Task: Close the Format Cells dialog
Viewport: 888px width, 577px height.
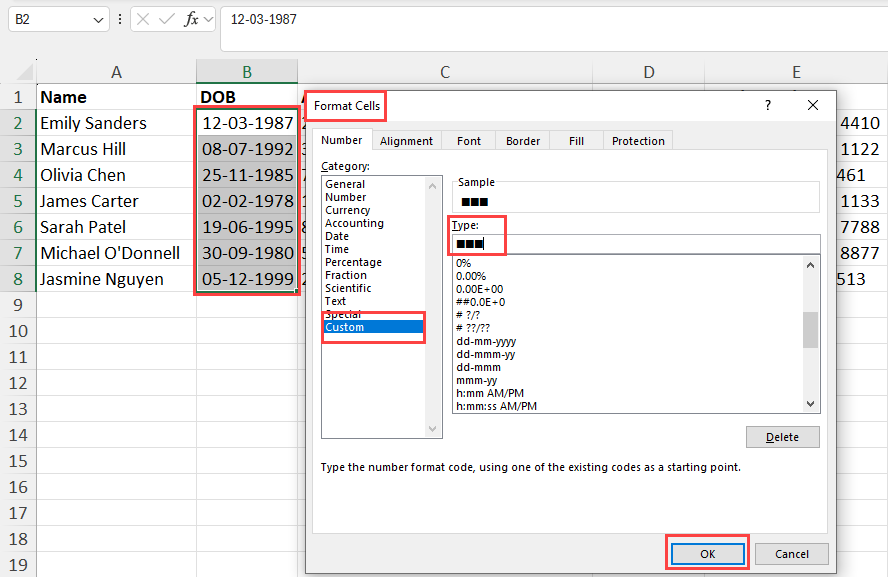Action: coord(813,105)
